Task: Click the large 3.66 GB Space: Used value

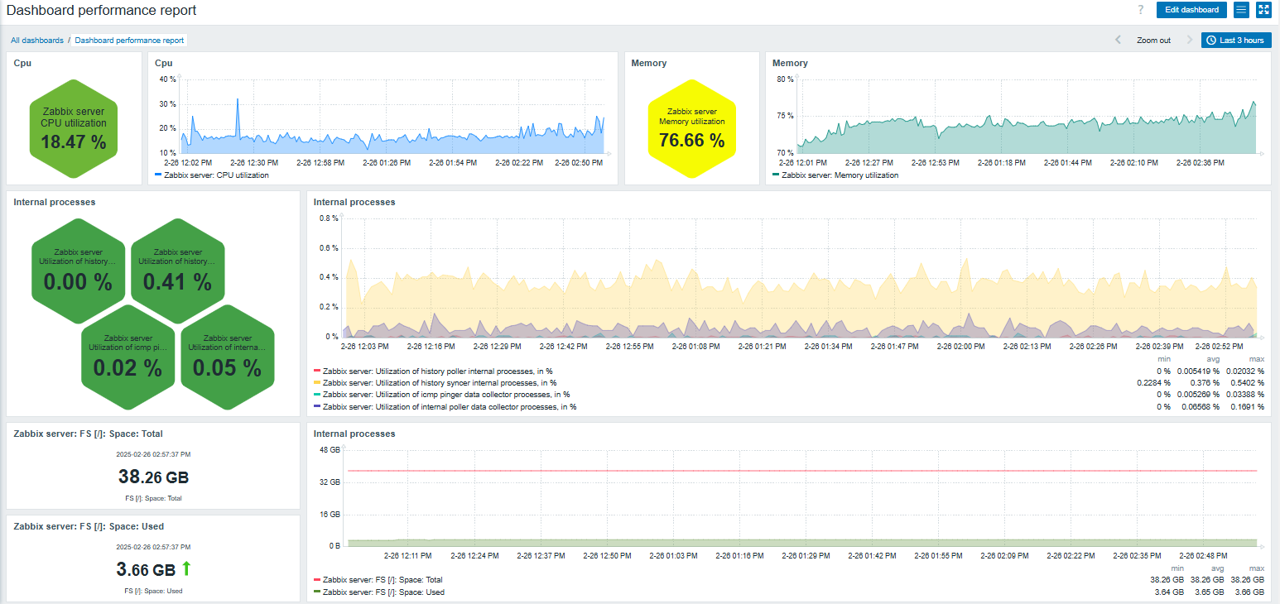Action: pyautogui.click(x=146, y=570)
